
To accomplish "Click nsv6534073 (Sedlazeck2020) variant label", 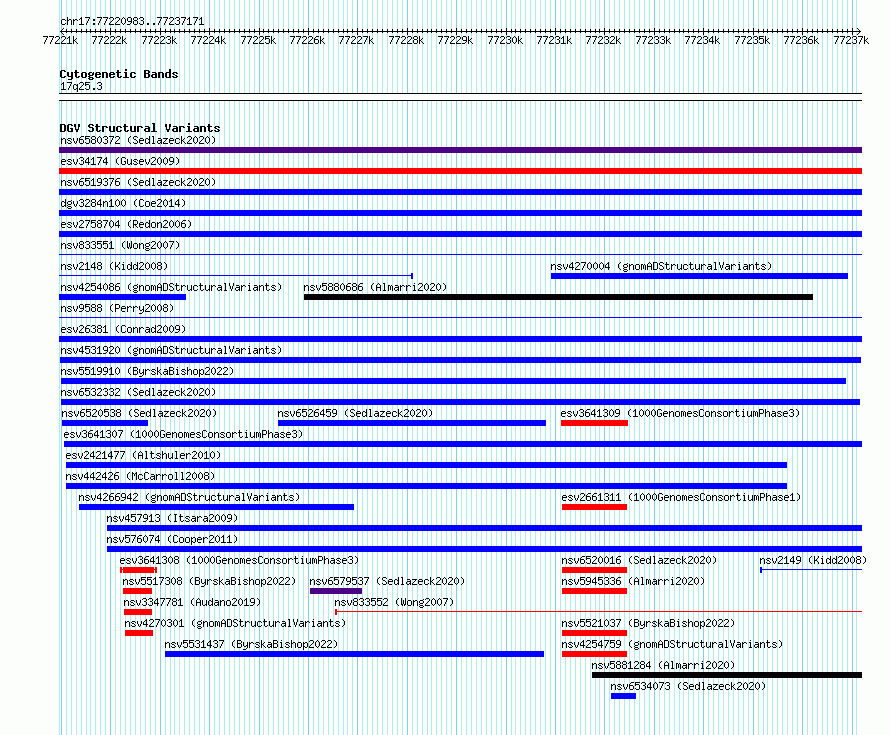I will (688, 686).
